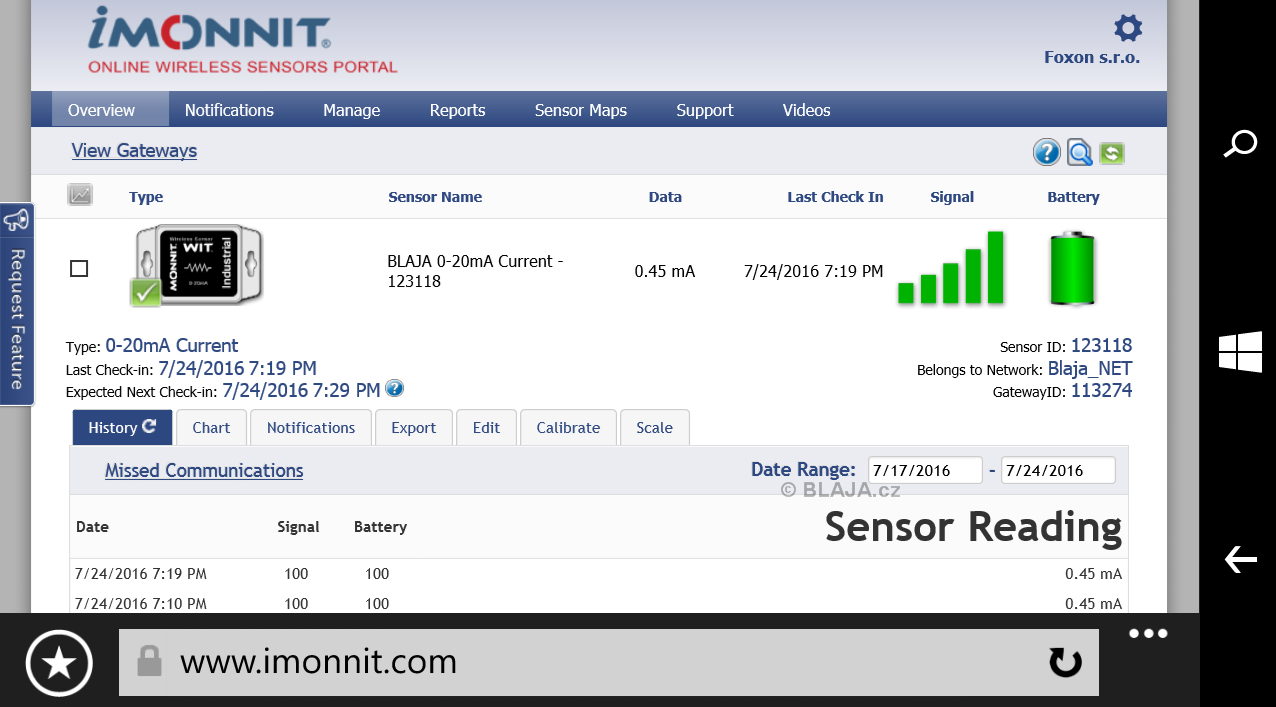The image size is (1276, 707).
Task: Click the Foxon s.r.o. account name
Action: tap(1092, 57)
